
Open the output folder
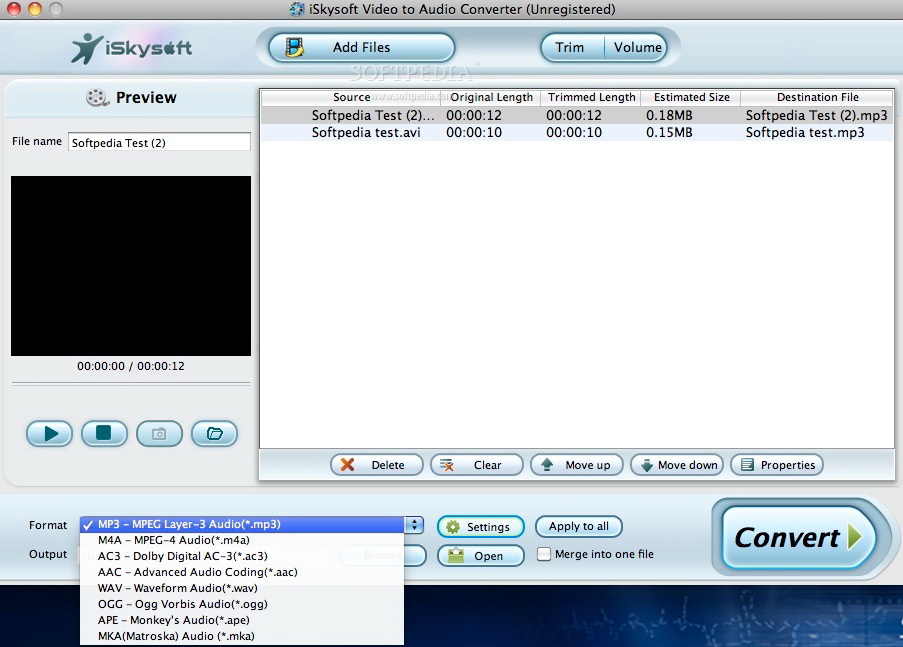481,556
